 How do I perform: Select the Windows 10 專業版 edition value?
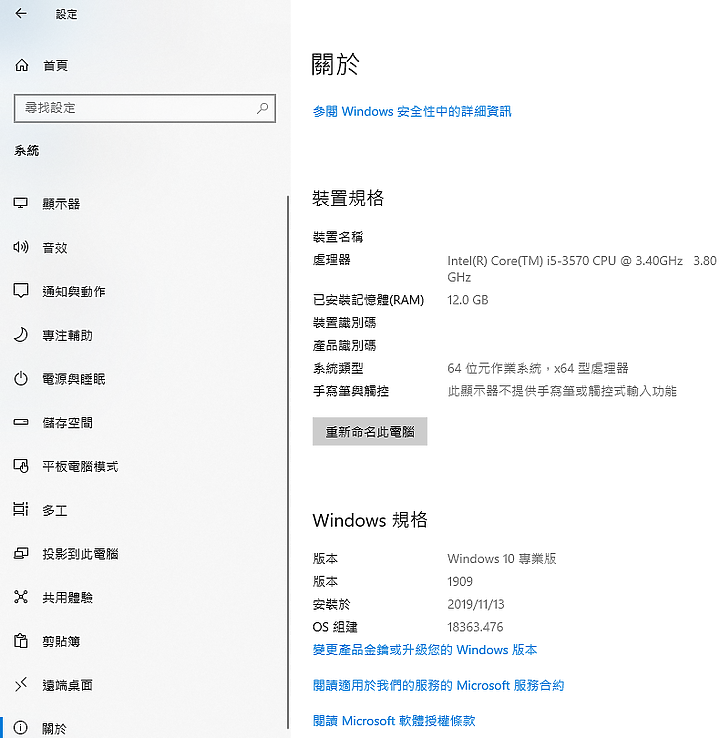502,559
